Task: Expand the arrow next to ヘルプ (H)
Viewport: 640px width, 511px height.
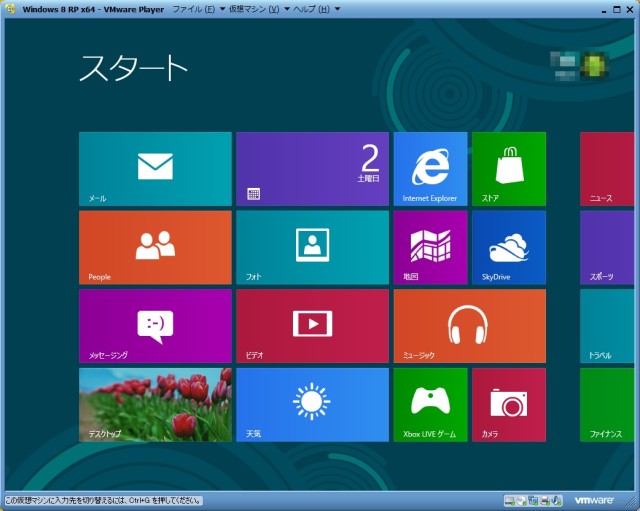Action: coord(337,9)
